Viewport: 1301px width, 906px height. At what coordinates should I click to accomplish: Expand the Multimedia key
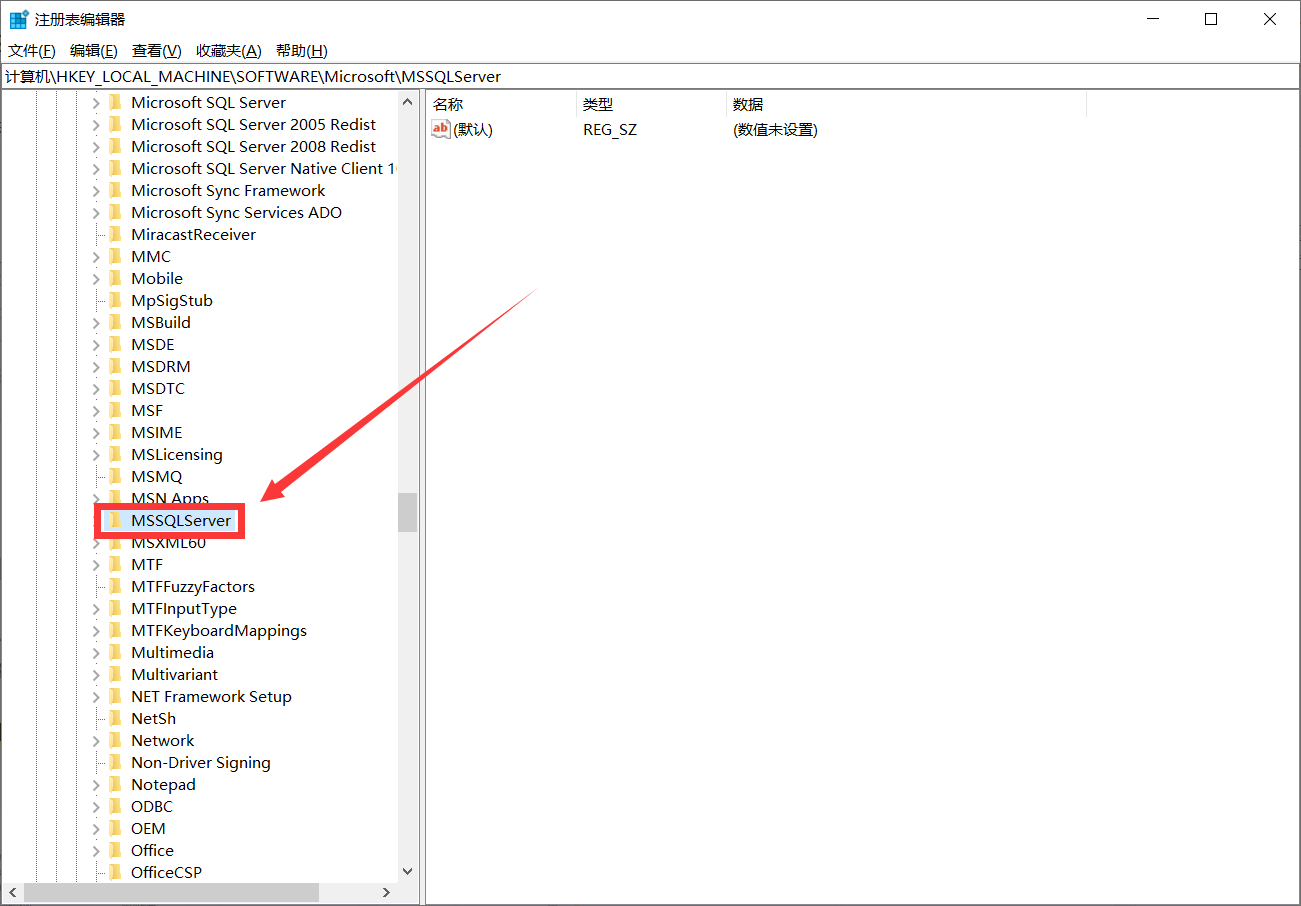(x=97, y=653)
